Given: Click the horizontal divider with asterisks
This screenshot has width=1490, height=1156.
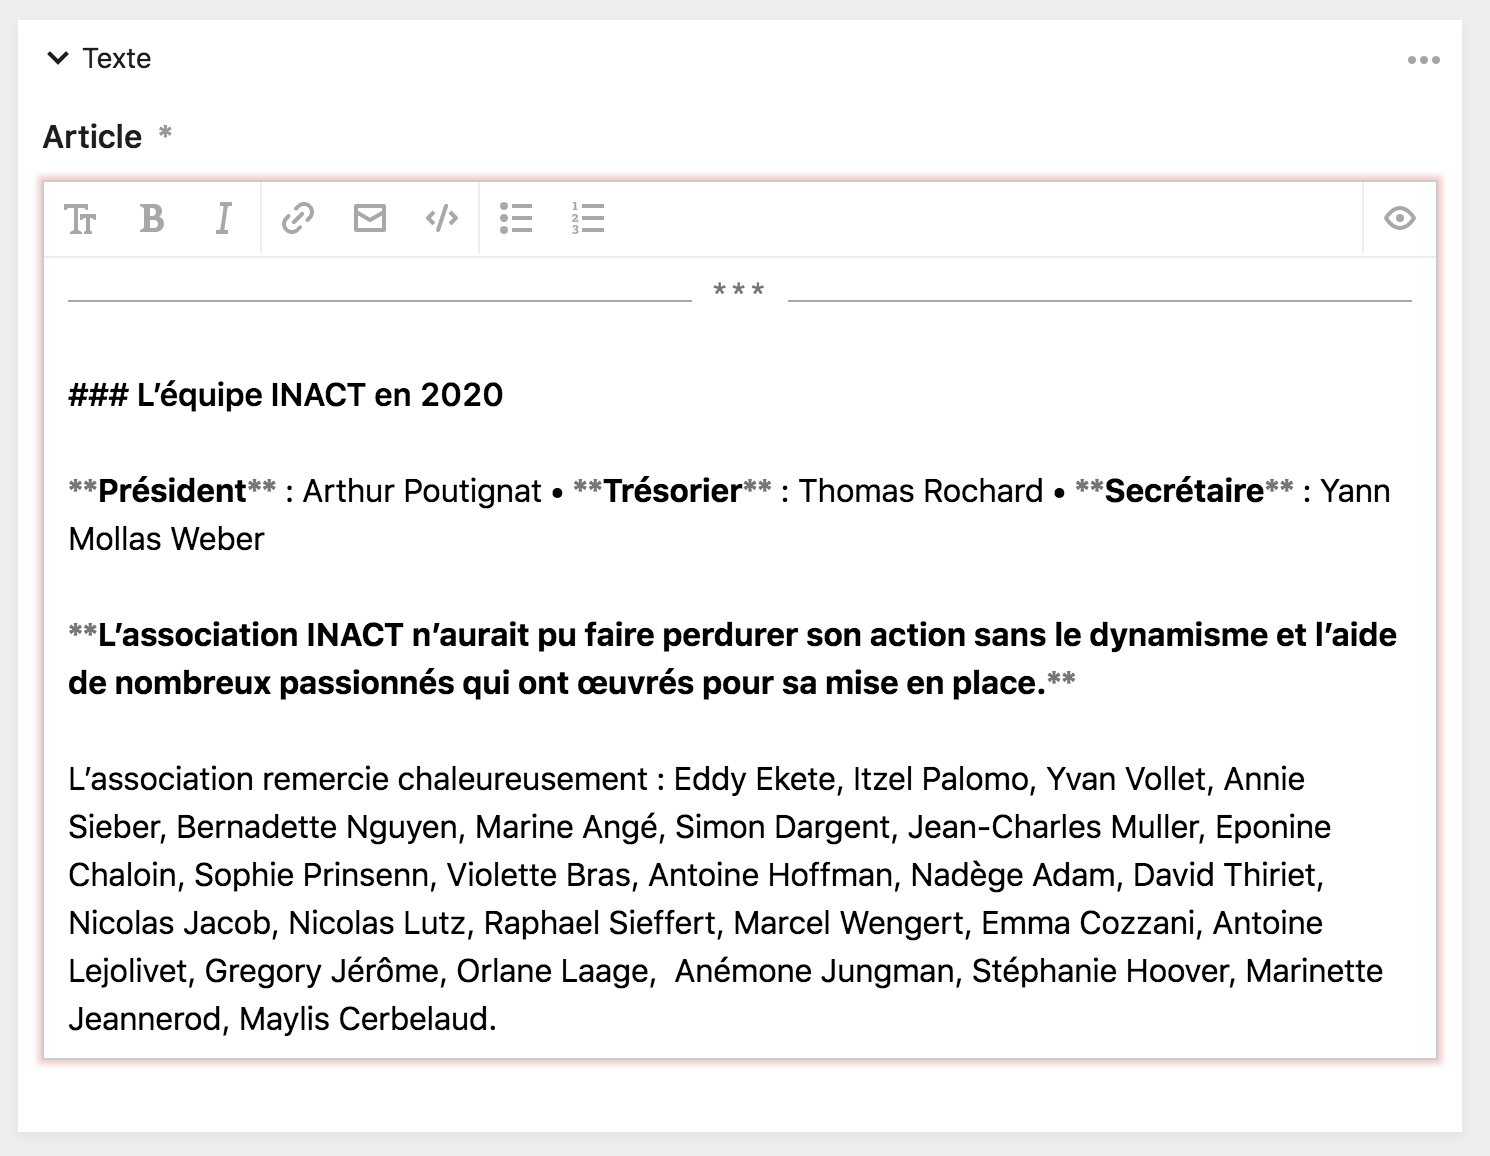Looking at the screenshot, I should (x=738, y=292).
